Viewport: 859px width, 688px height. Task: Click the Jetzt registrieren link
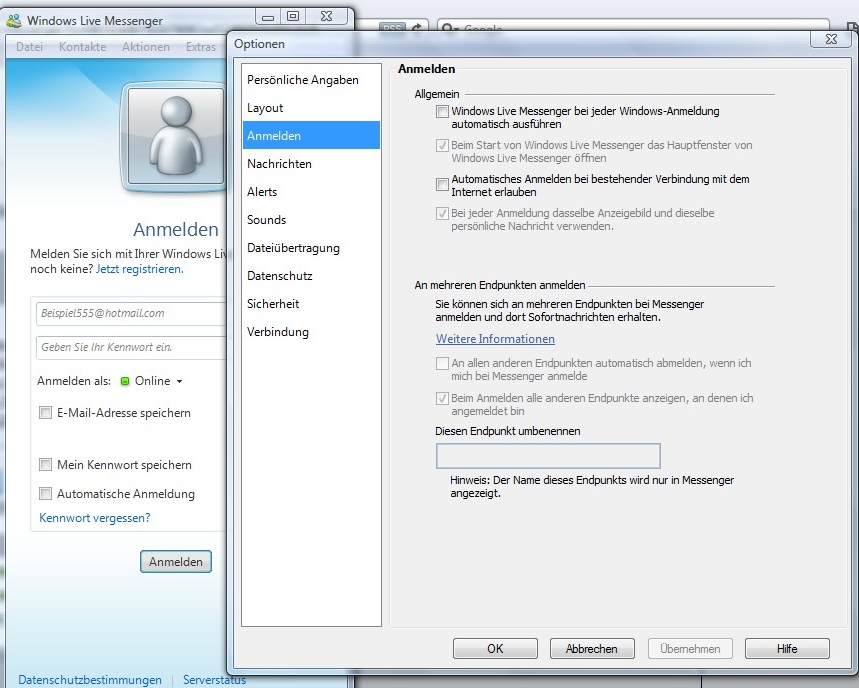(140, 269)
